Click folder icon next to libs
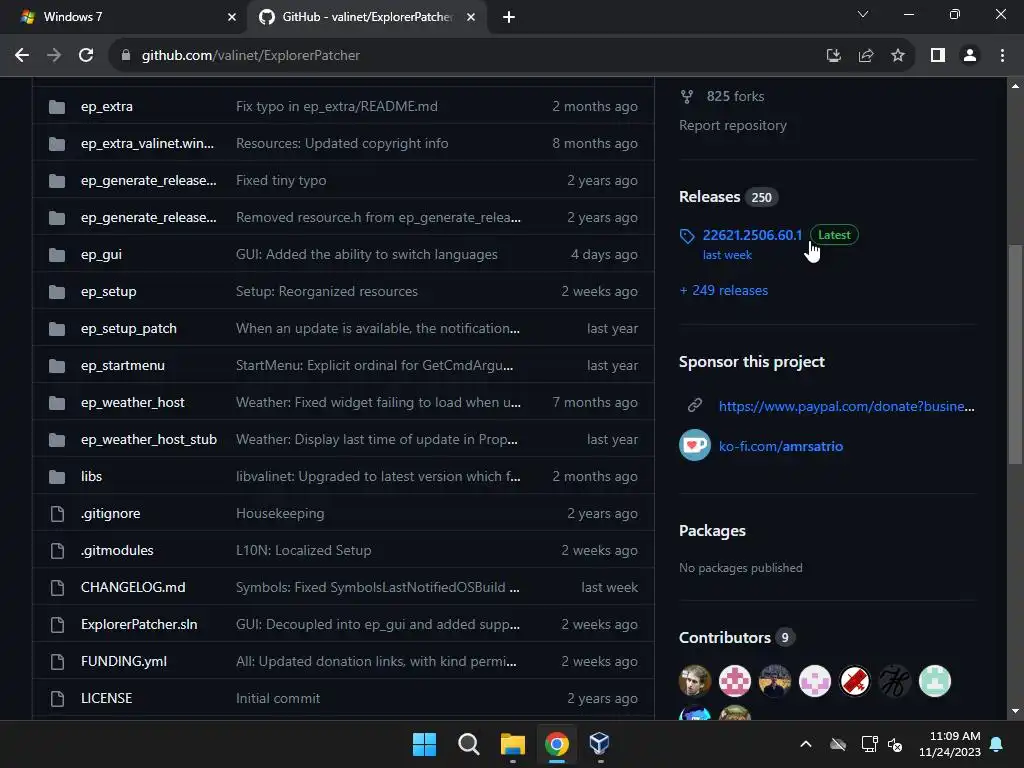This screenshot has height=768, width=1024. point(57,477)
